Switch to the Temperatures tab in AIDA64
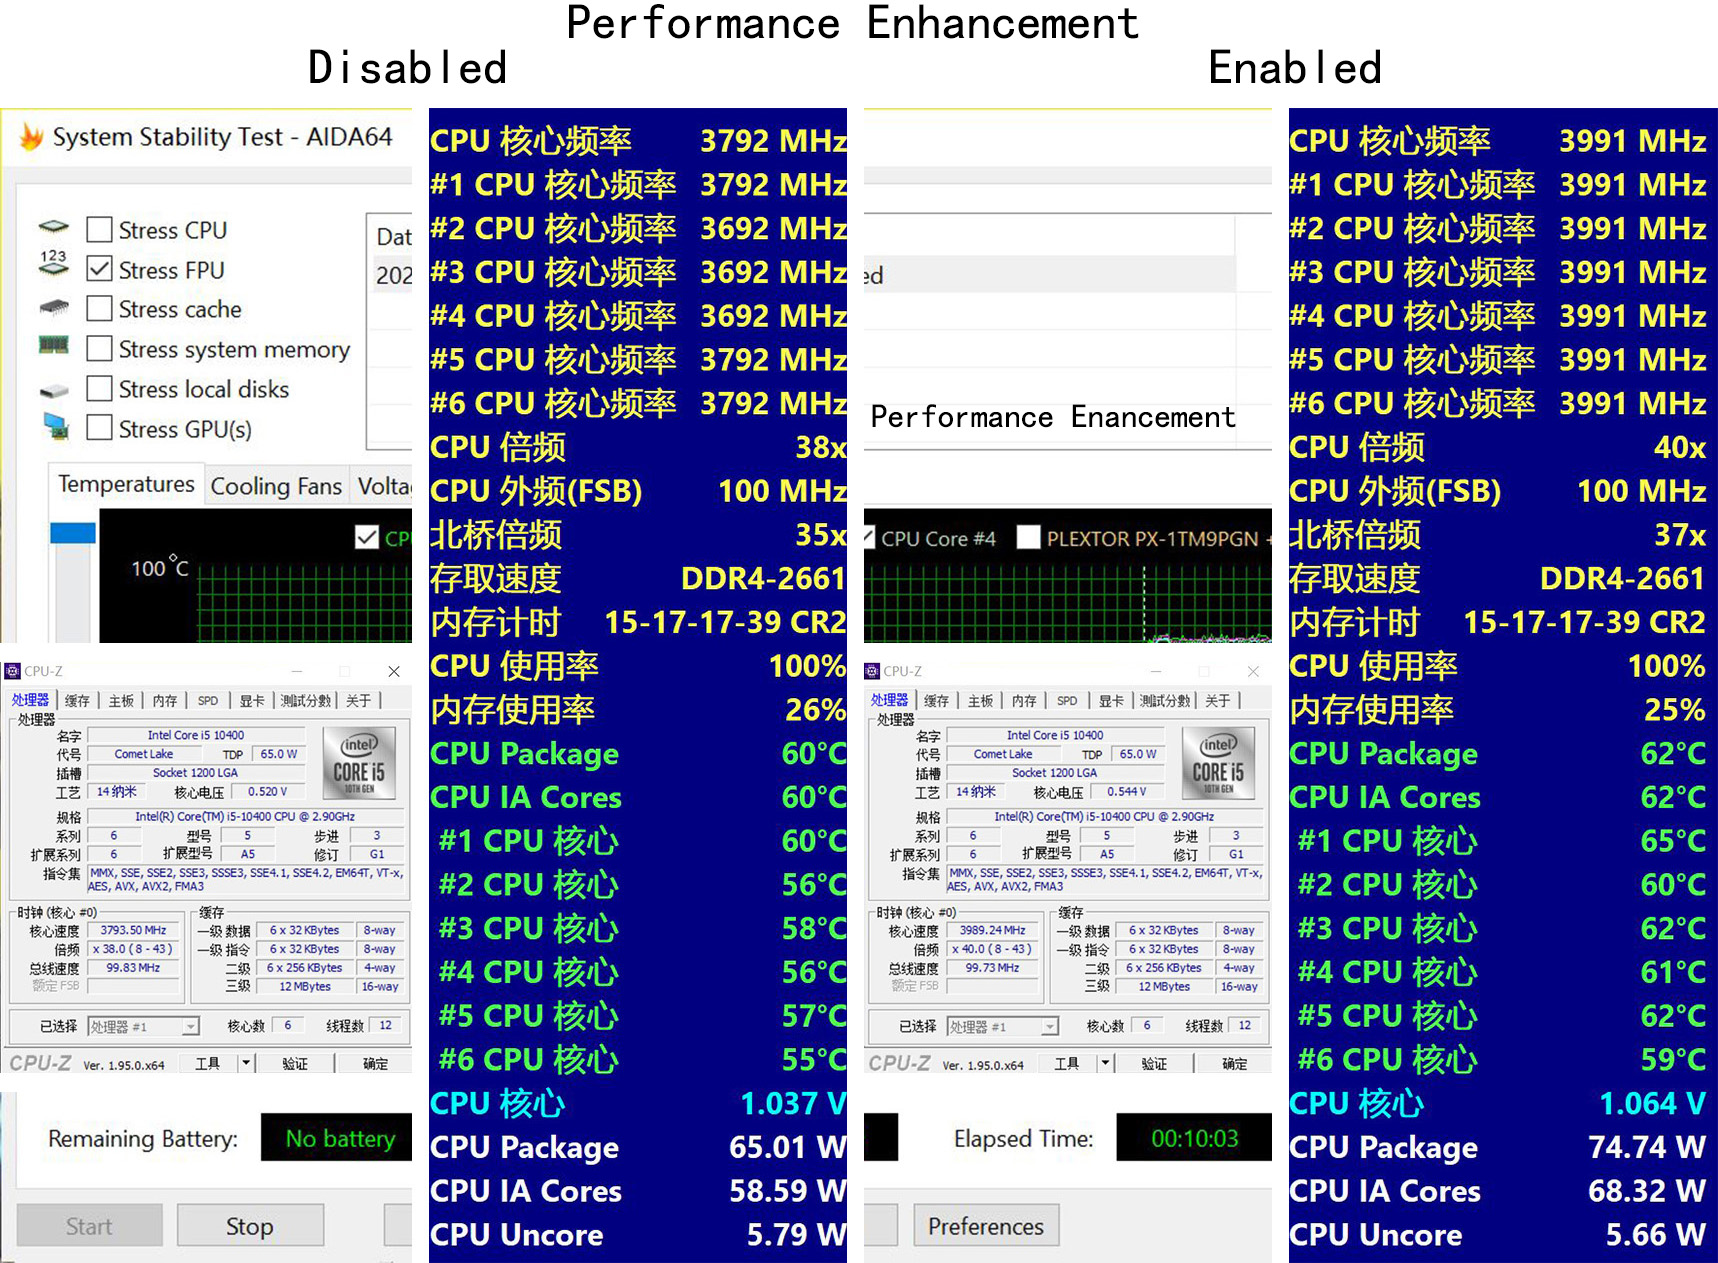The image size is (1718, 1263). pyautogui.click(x=126, y=485)
